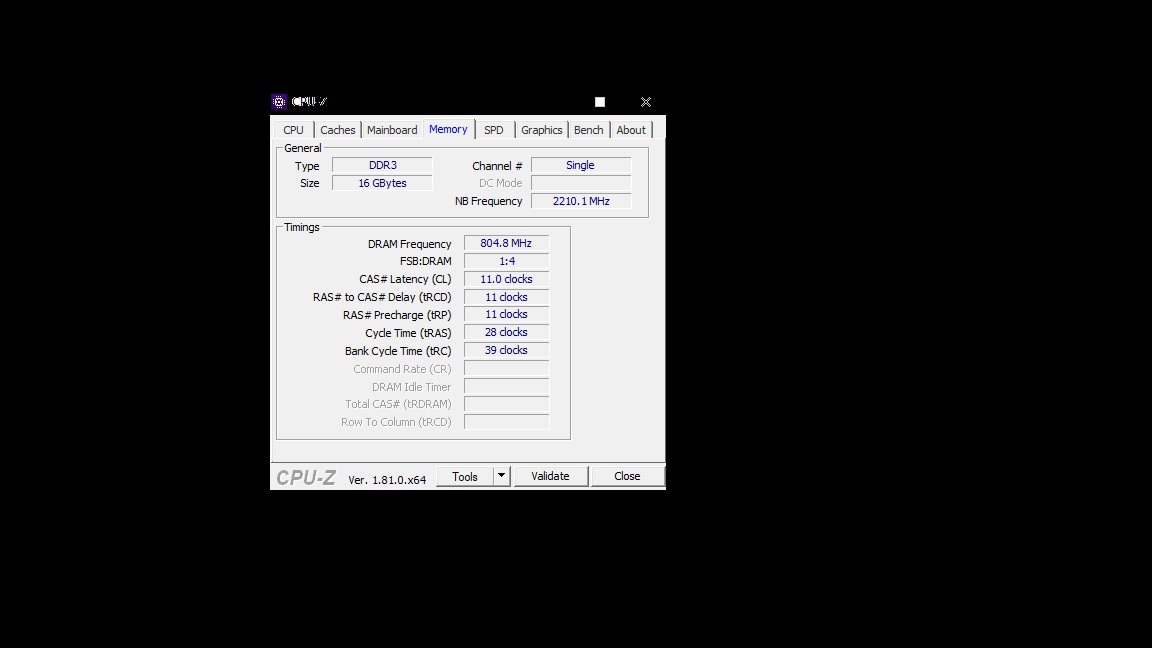Click the 'Size' label in General

(309, 183)
